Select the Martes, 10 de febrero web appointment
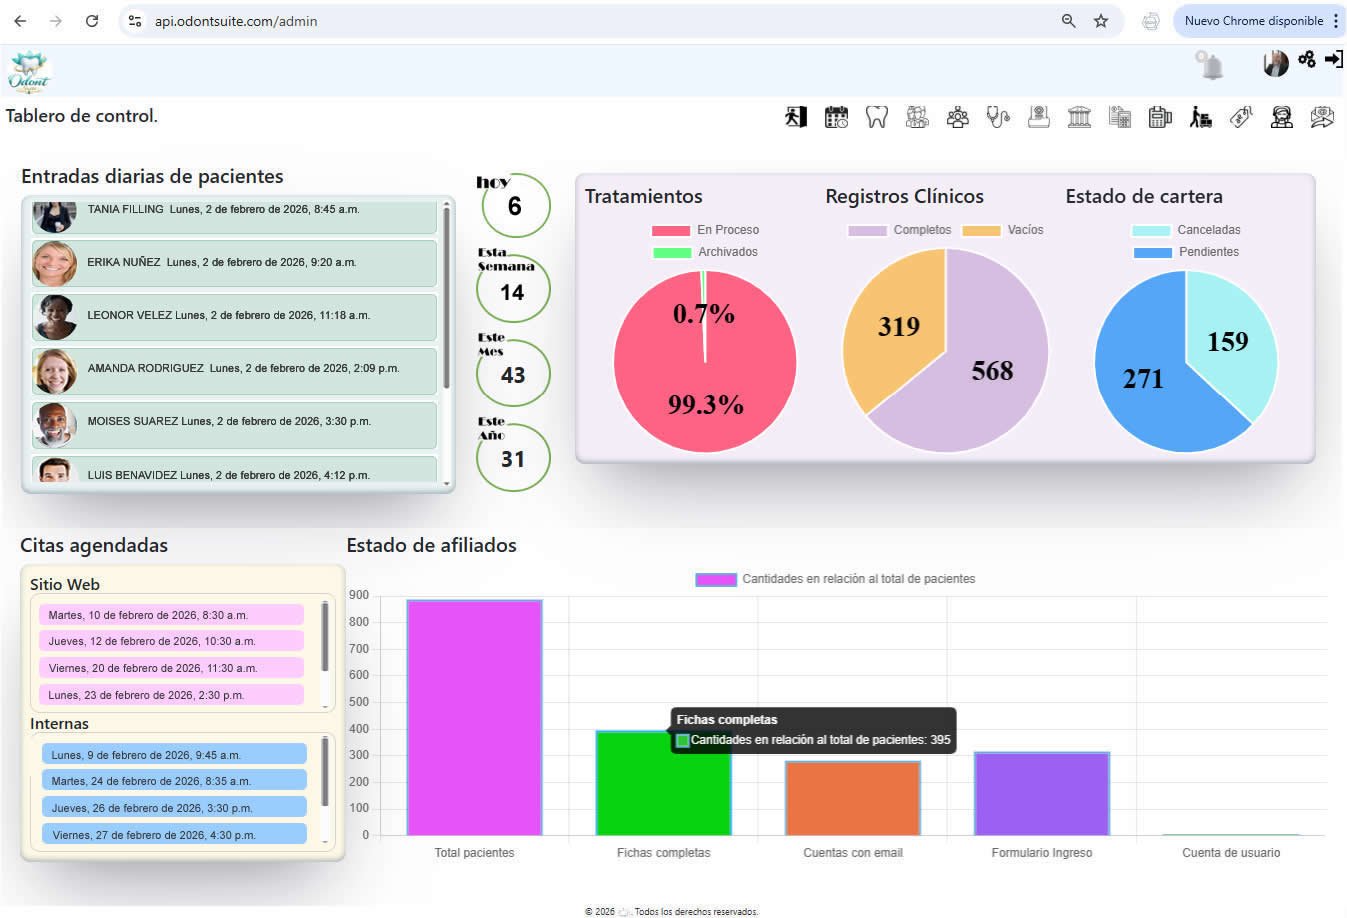The width and height of the screenshot is (1347, 918). pyautogui.click(x=171, y=615)
